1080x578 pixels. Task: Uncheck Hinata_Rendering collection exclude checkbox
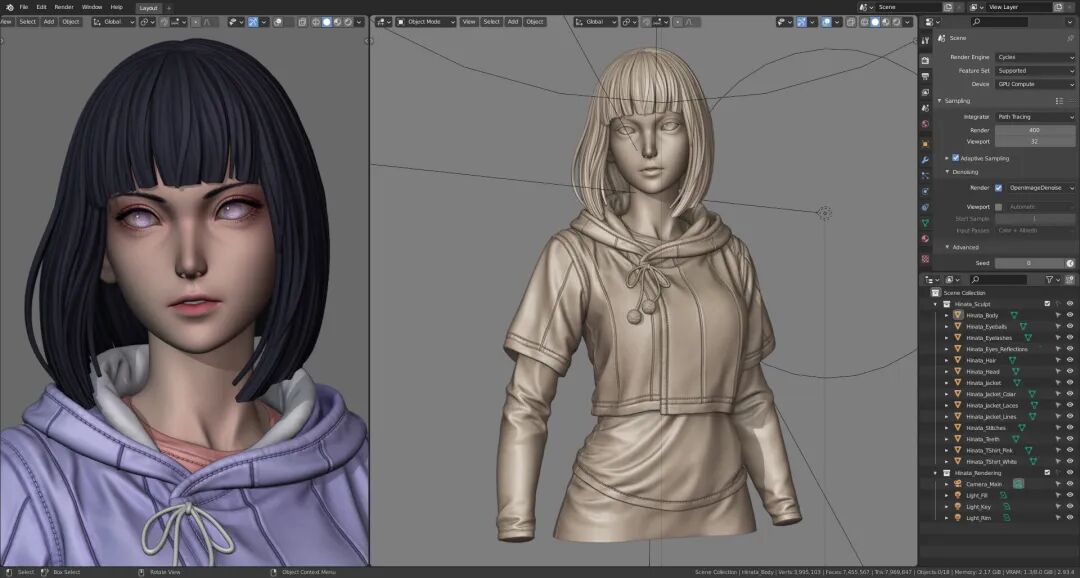pos(1048,473)
